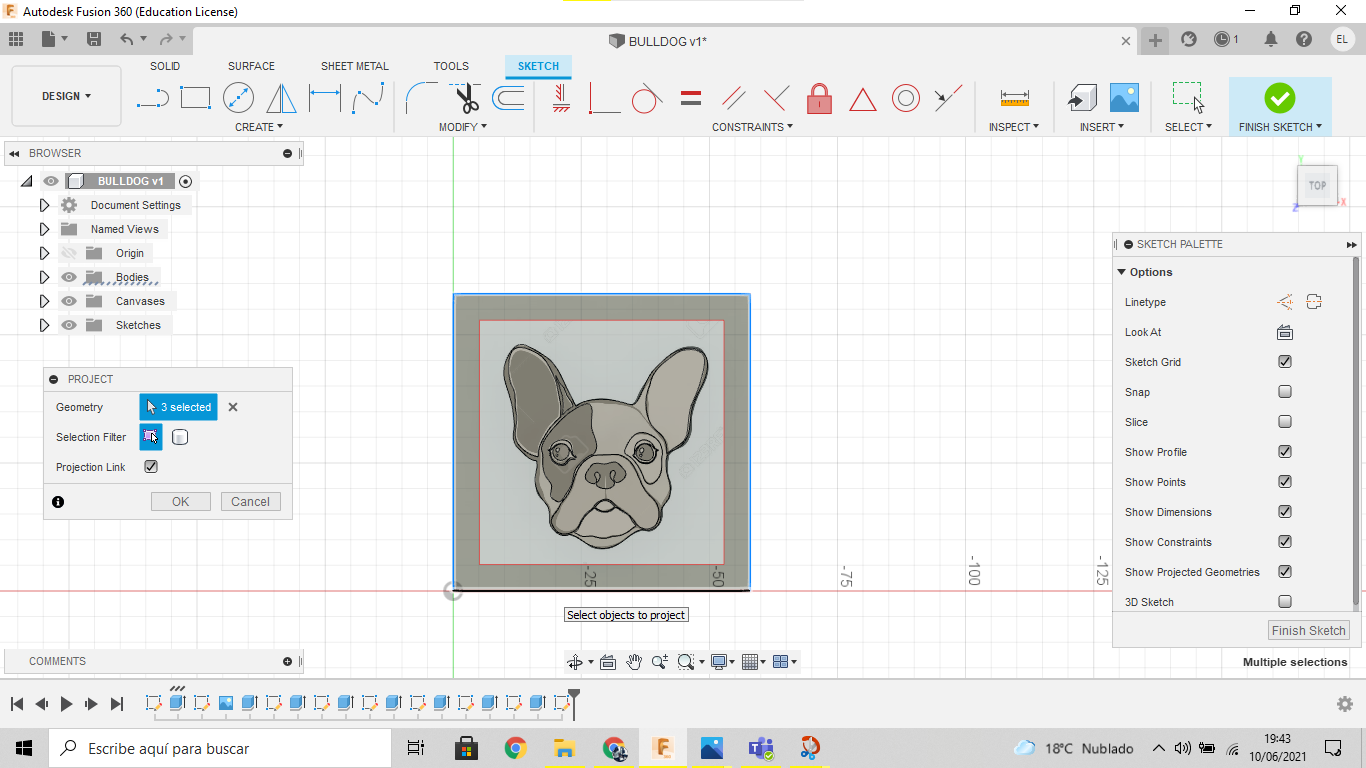
Task: Click the Look At icon in Sketch Palette
Action: point(1285,332)
